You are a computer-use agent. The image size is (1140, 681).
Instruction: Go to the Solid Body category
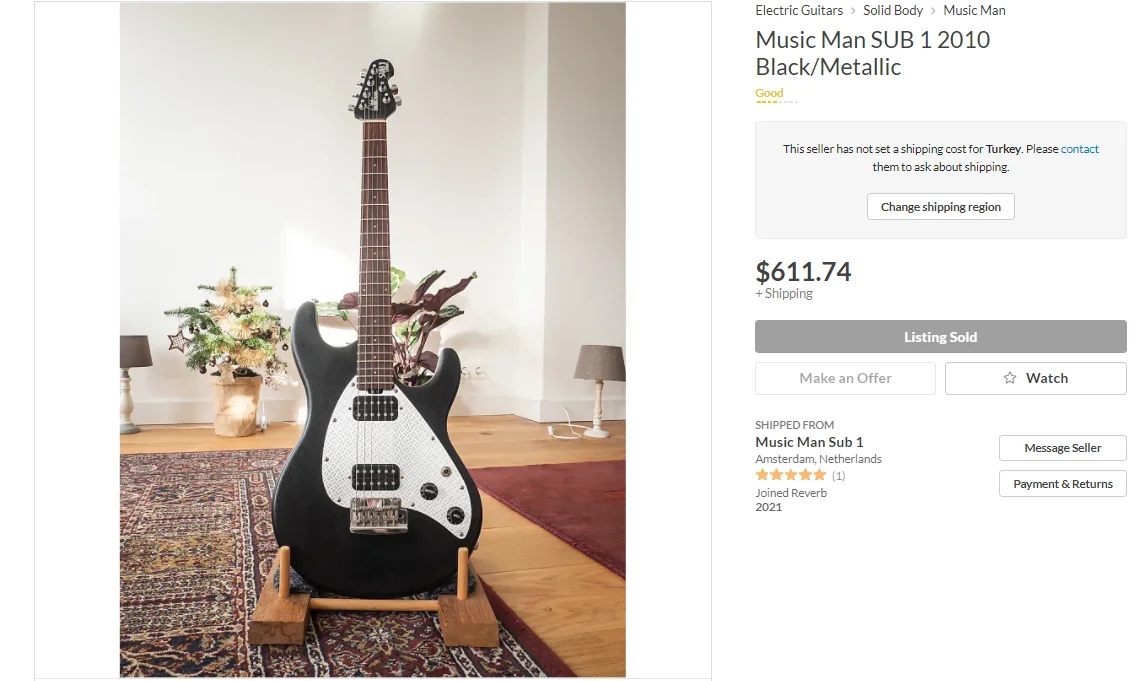coord(893,10)
